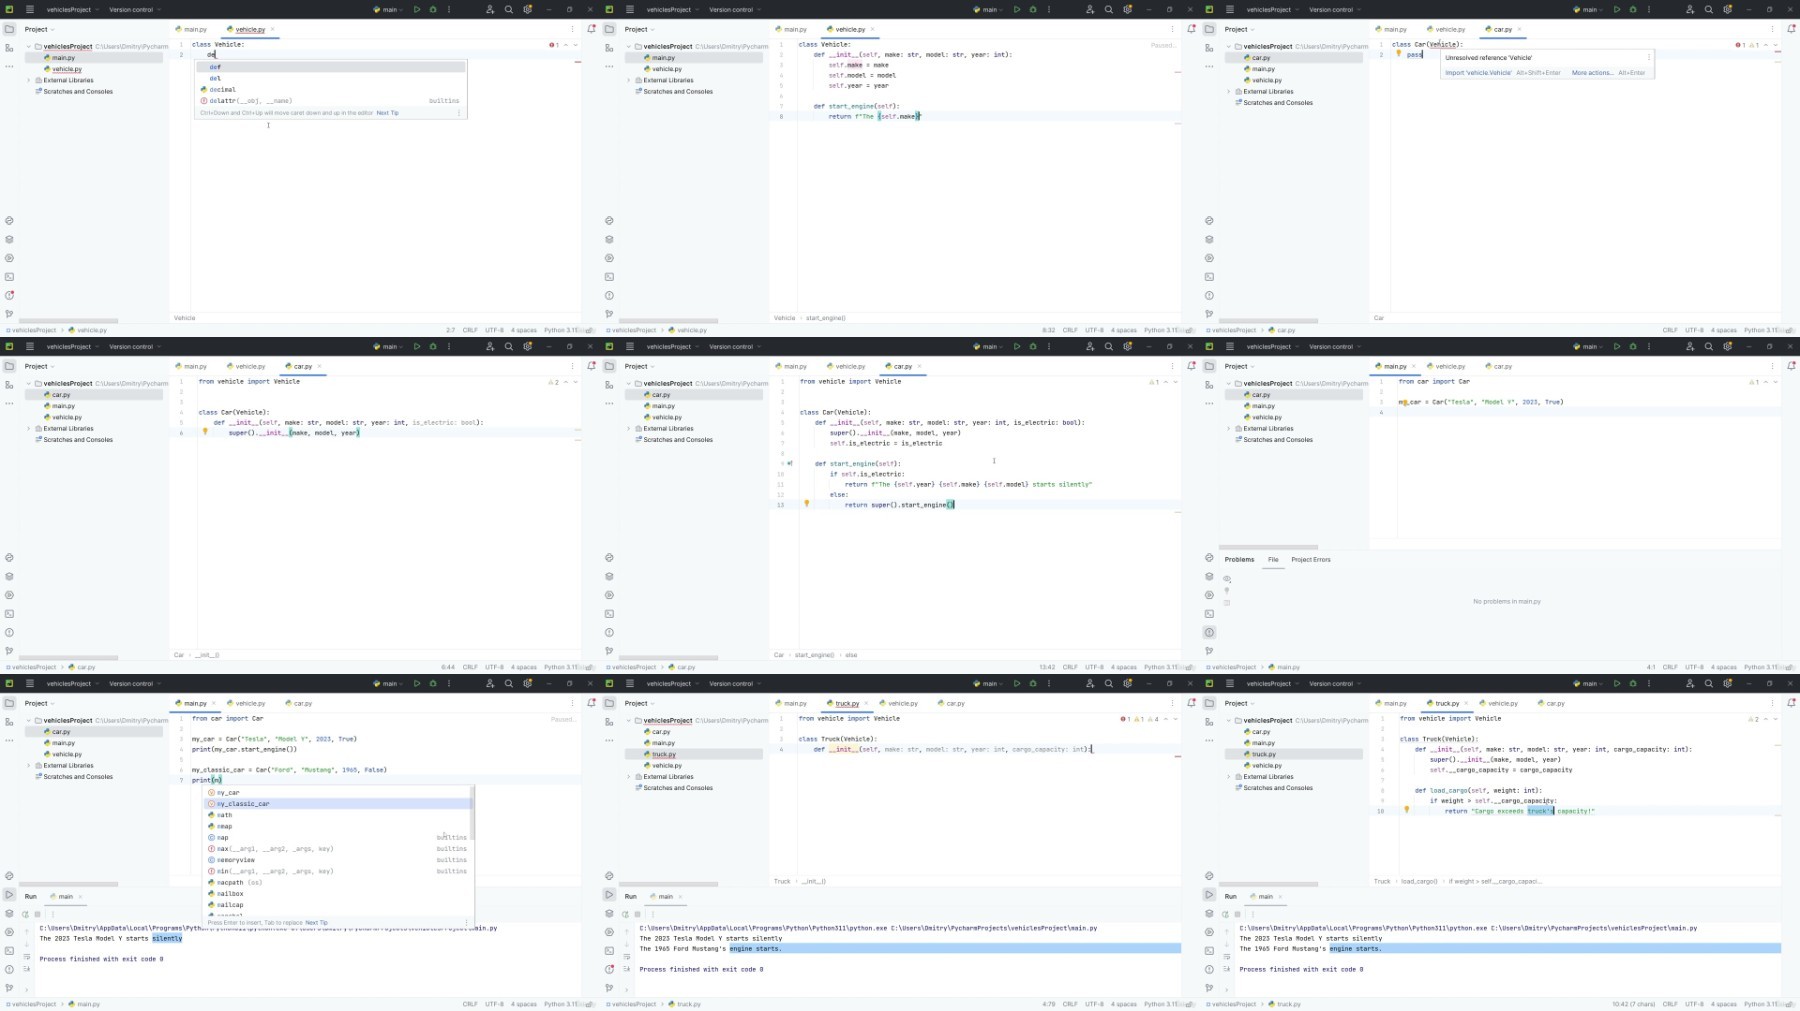The image size is (1800, 1011).
Task: Toggle Open Editor Preview in Problems panel
Action: (x=1227, y=602)
